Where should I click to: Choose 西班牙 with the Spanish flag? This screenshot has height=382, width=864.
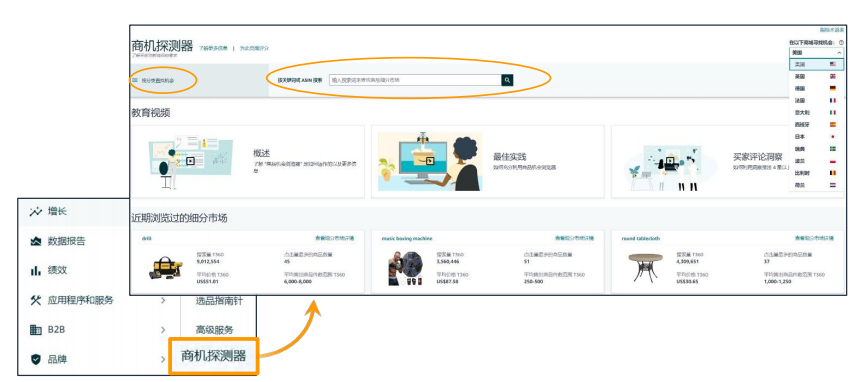[x=816, y=125]
